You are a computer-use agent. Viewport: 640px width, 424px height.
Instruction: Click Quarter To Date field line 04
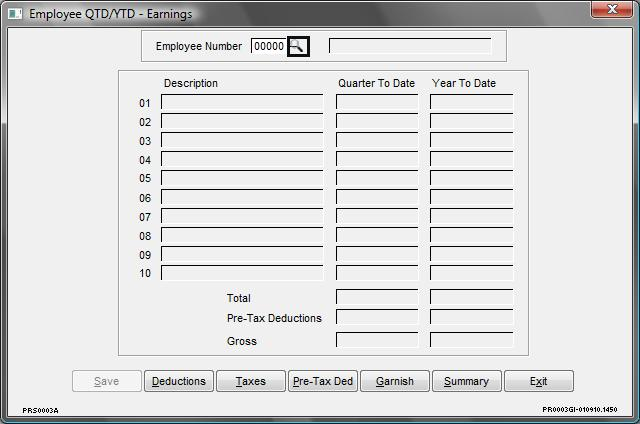click(x=377, y=159)
